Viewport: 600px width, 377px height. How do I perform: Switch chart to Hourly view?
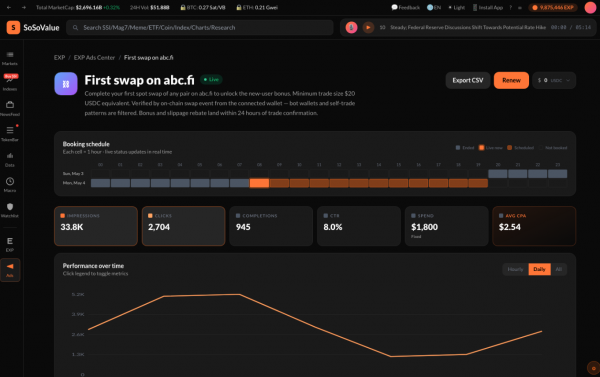point(515,269)
